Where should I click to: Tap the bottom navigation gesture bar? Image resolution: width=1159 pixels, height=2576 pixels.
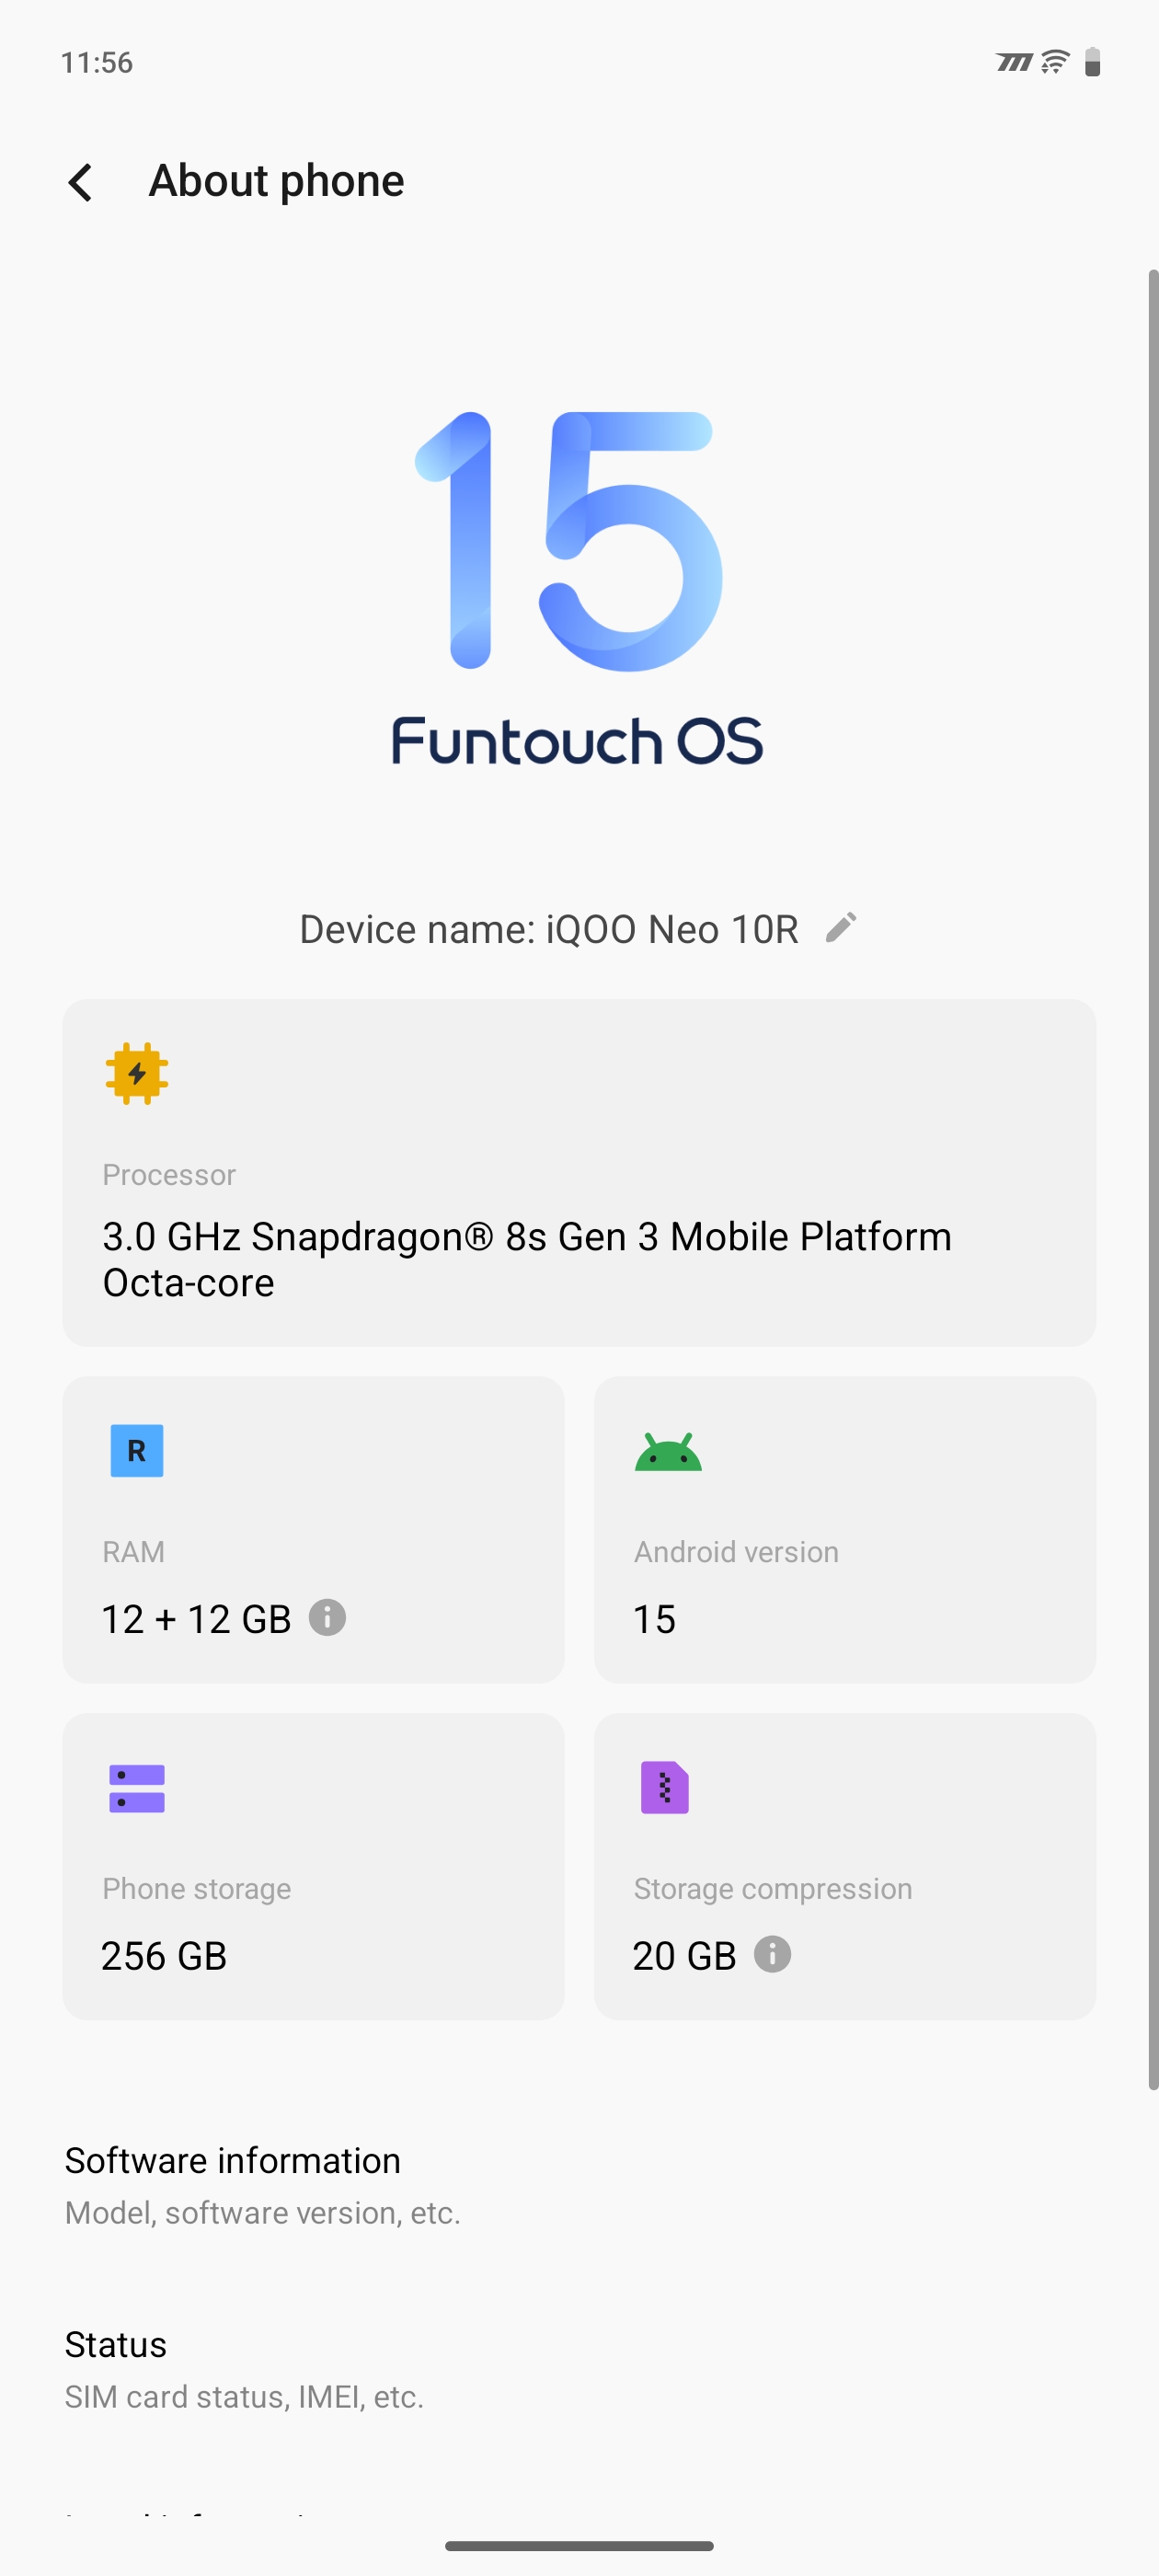[579, 2545]
